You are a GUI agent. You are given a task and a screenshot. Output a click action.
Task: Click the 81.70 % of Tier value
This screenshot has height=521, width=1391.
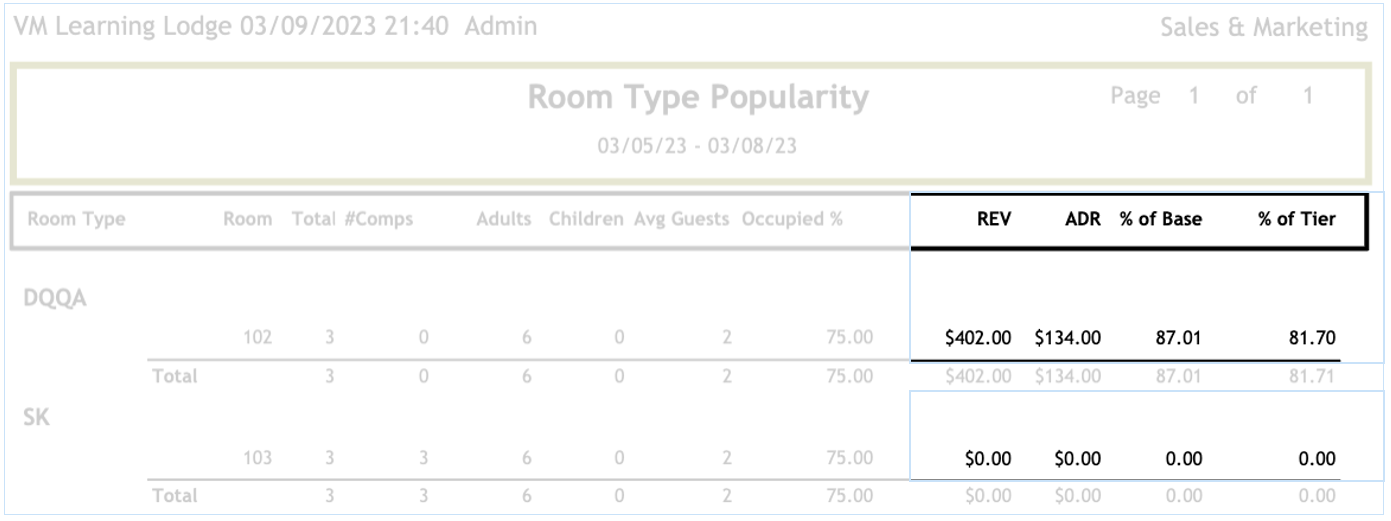1311,338
